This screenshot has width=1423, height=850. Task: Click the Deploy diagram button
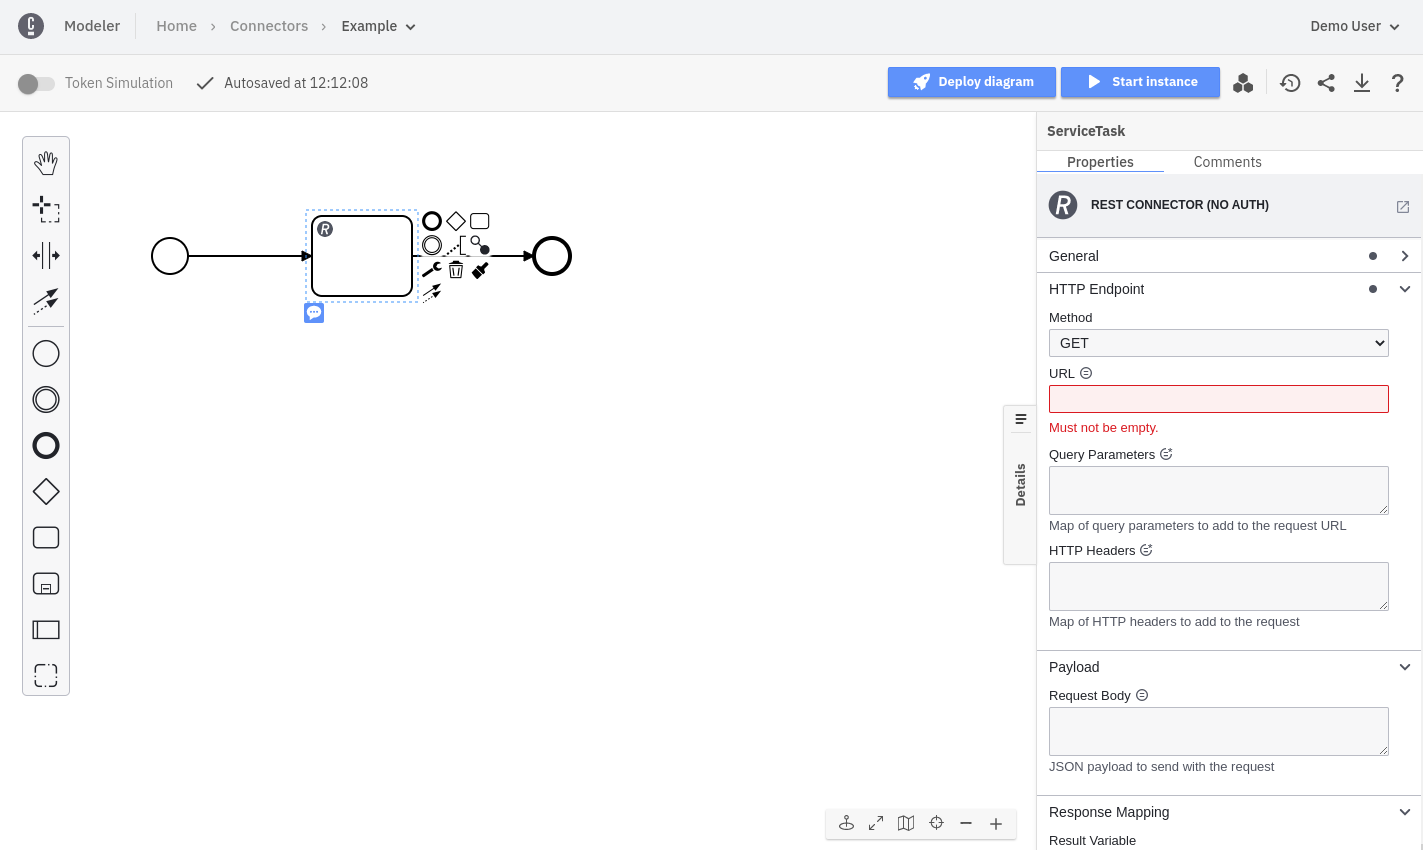point(971,82)
